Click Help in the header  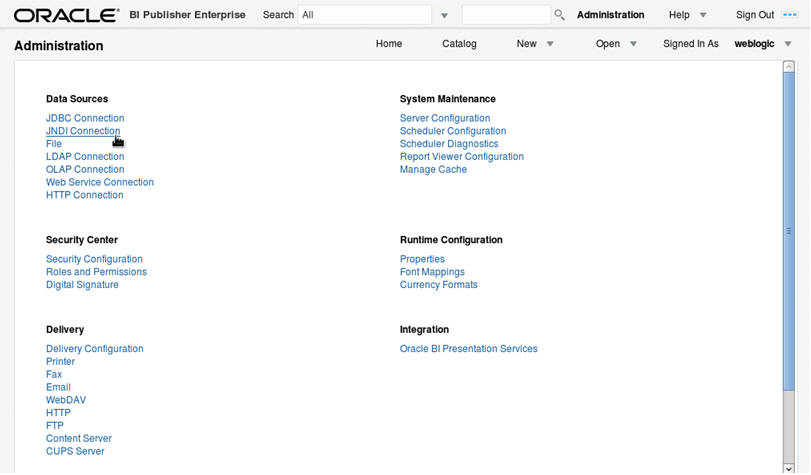click(679, 15)
